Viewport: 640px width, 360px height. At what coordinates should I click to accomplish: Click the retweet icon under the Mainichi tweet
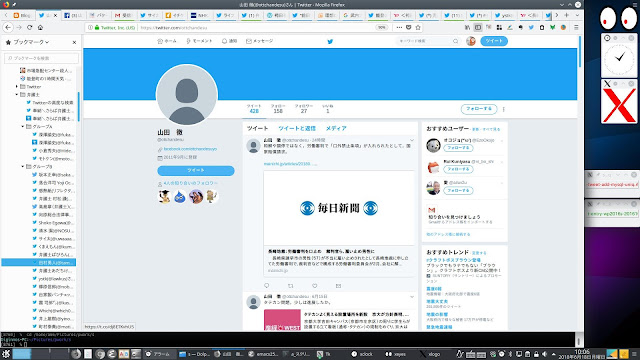291,286
